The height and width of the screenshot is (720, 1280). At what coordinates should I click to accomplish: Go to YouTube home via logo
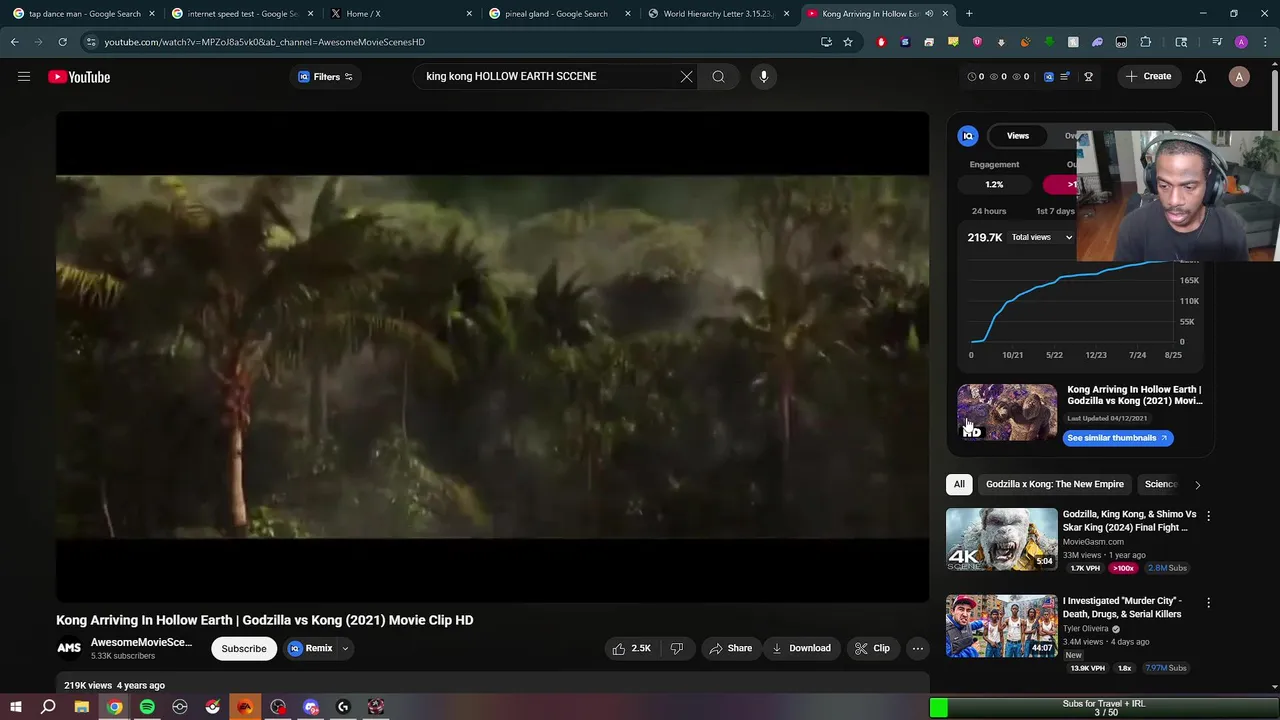coord(79,77)
